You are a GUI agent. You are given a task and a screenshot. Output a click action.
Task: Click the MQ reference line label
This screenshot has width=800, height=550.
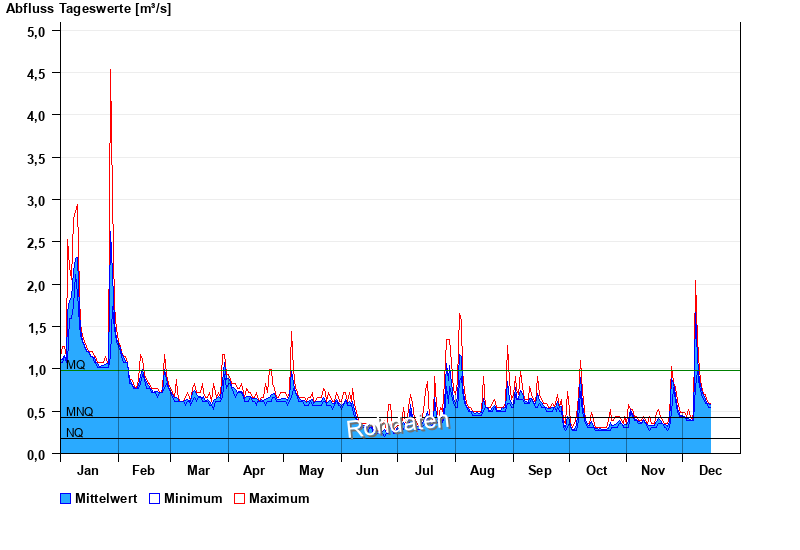point(76,365)
